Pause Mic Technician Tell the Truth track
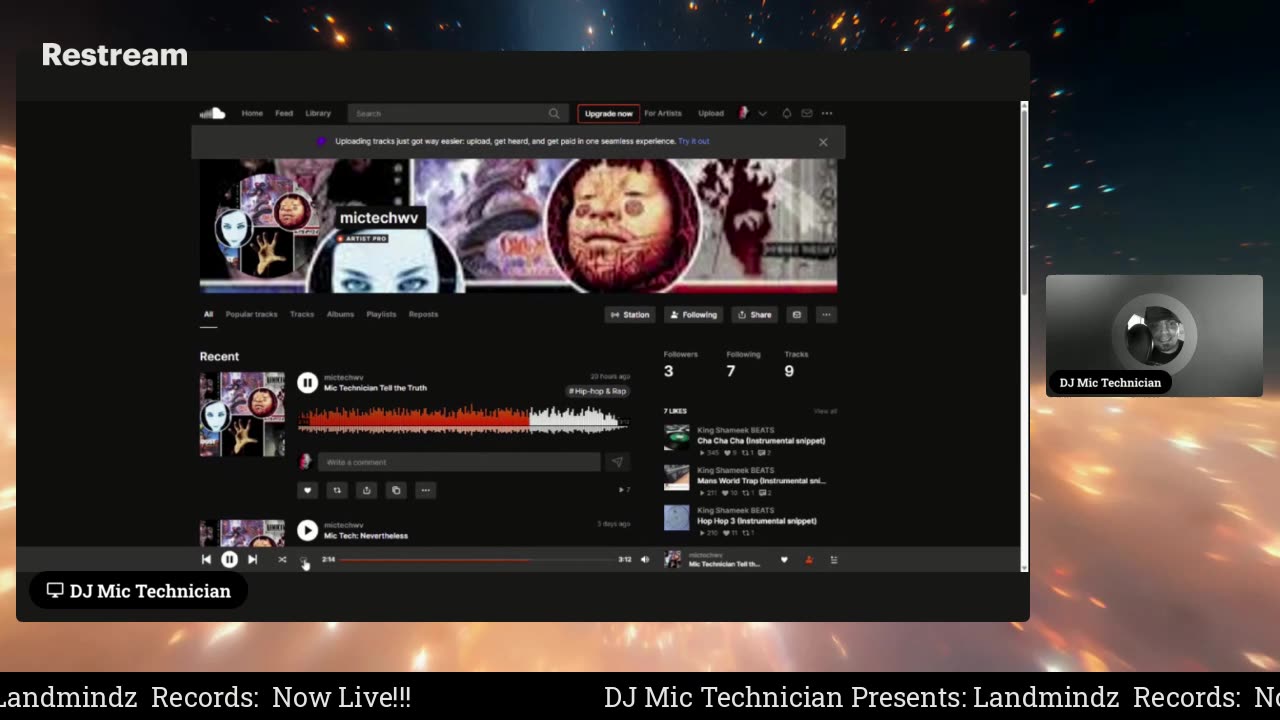The height and width of the screenshot is (720, 1280). tap(307, 382)
